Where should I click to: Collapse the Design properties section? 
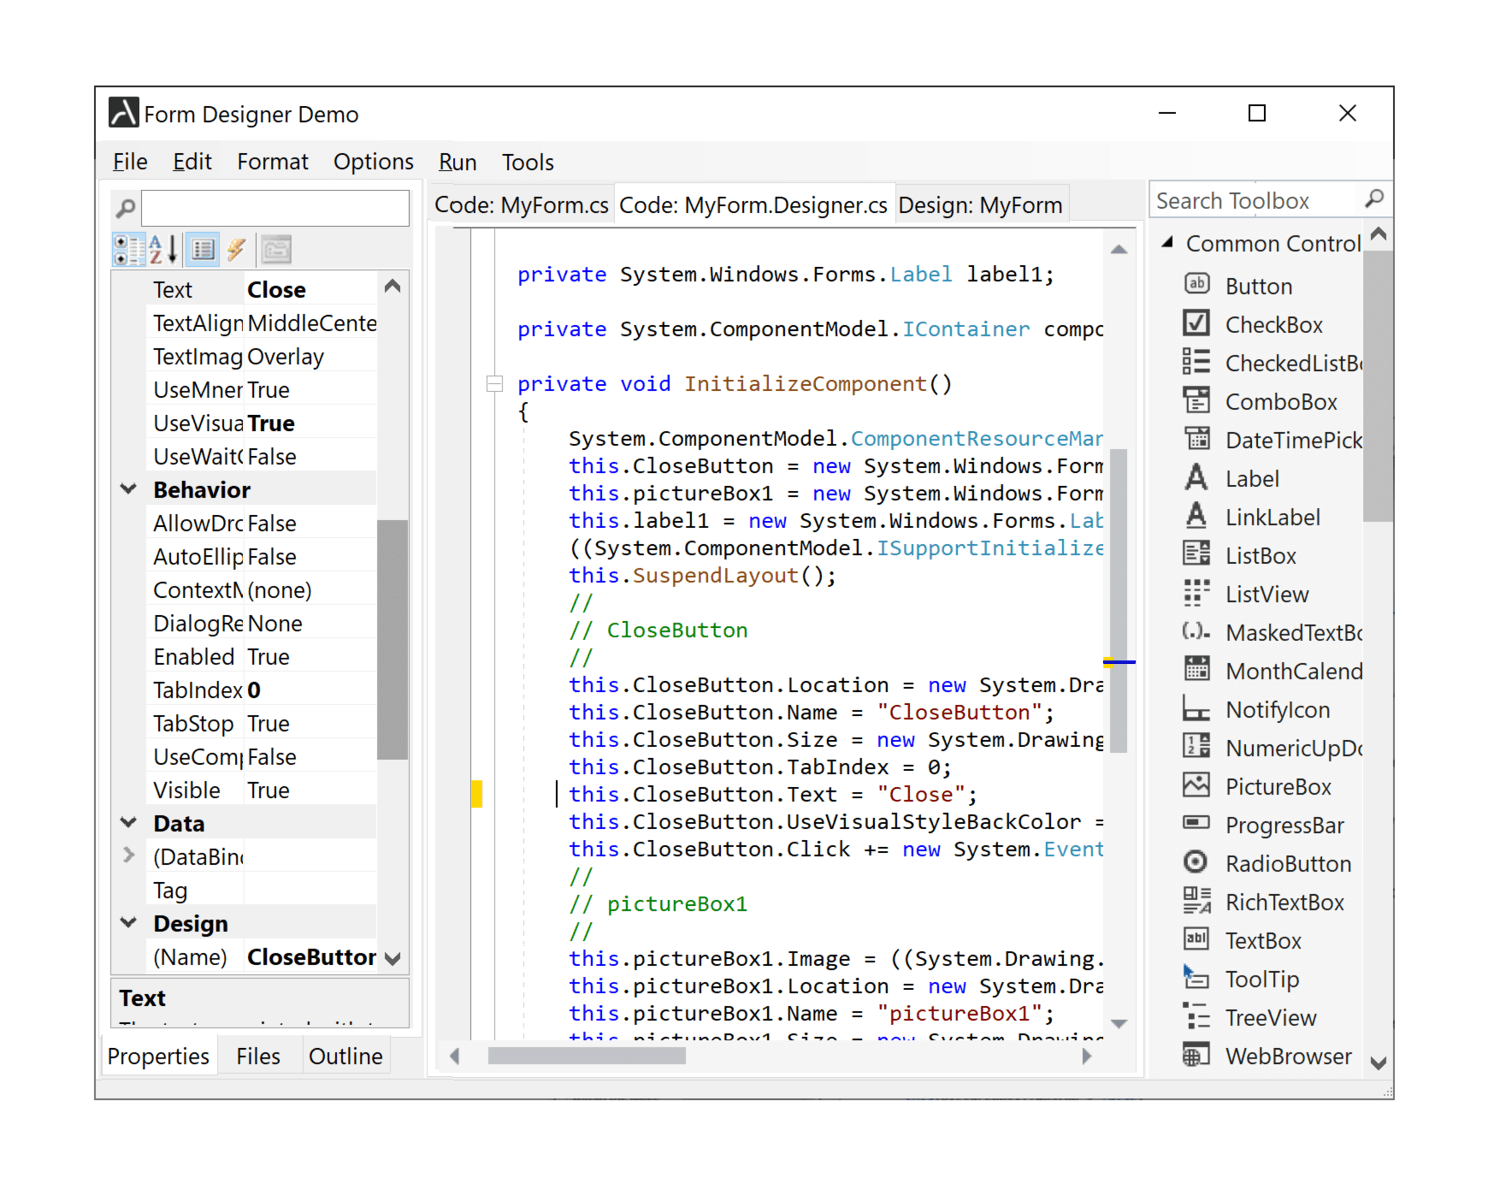pos(128,922)
